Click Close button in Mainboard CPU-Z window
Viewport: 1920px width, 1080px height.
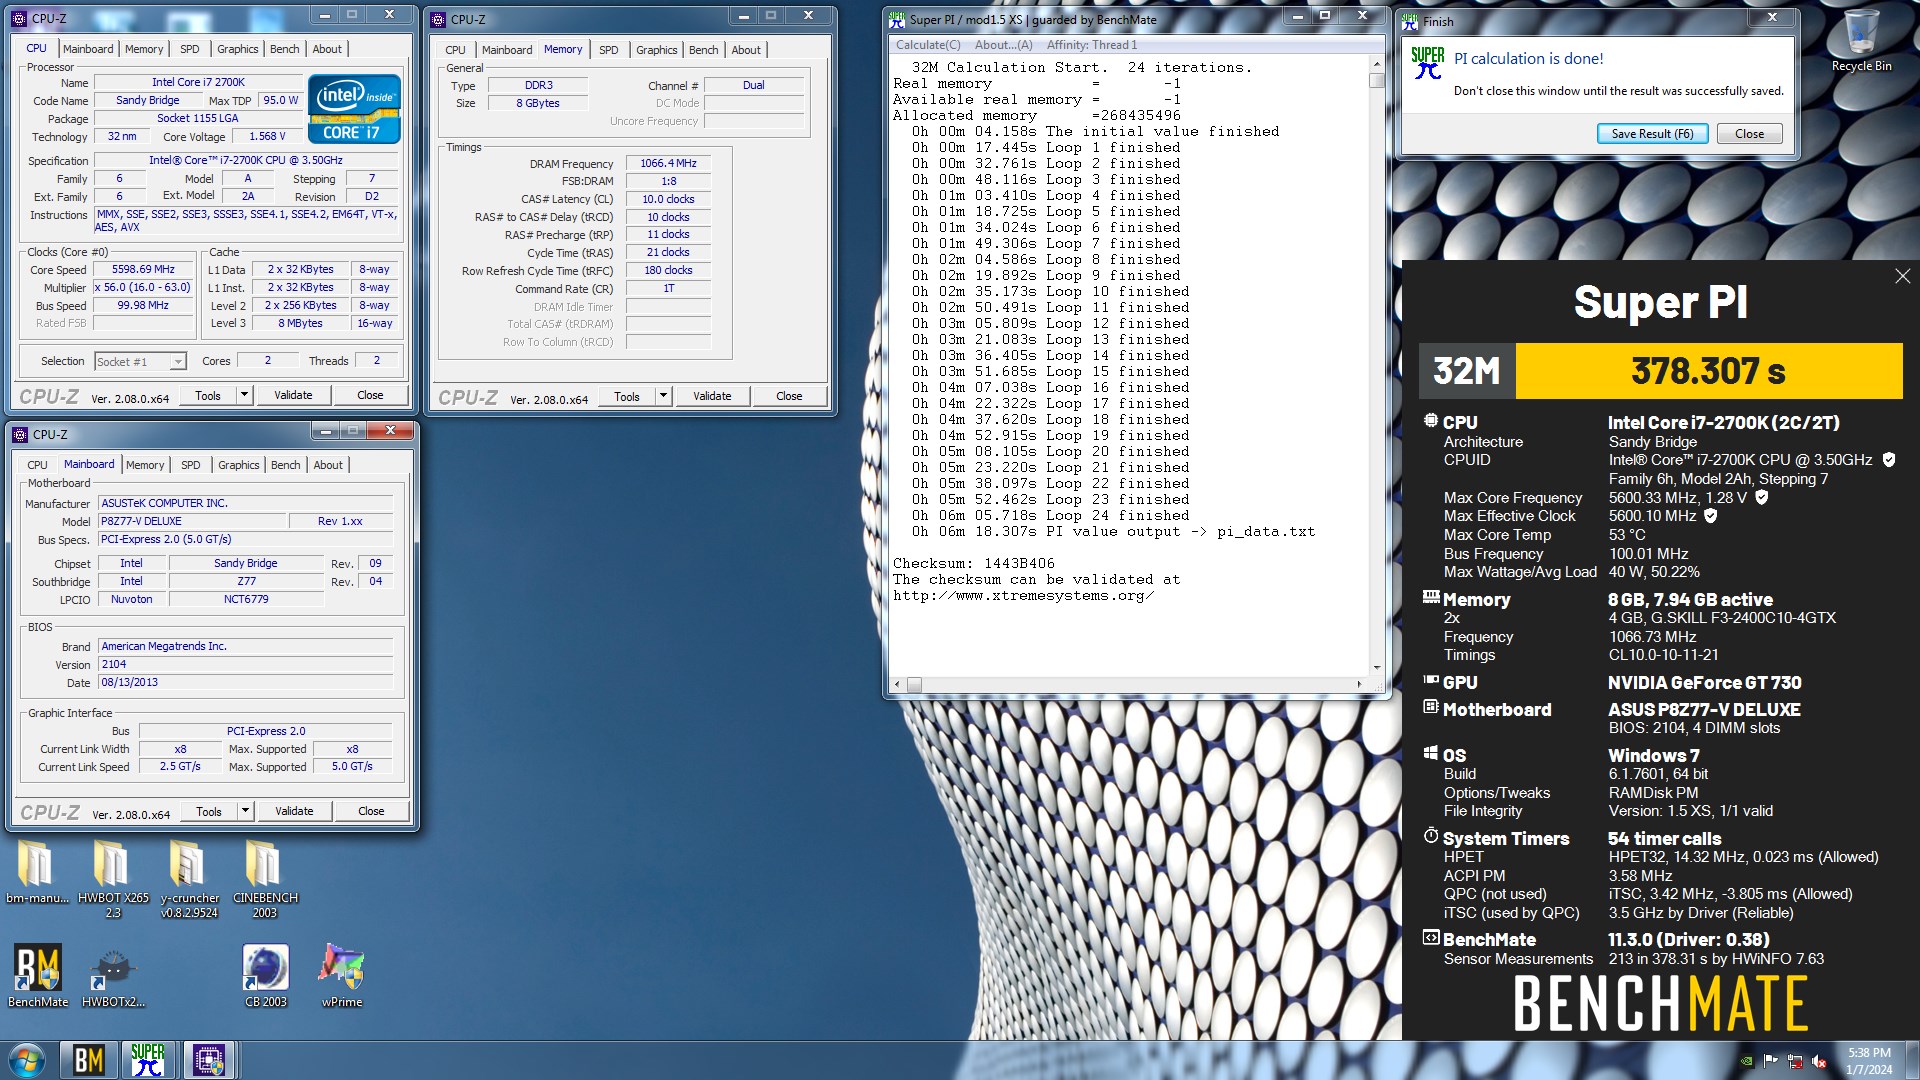[371, 811]
